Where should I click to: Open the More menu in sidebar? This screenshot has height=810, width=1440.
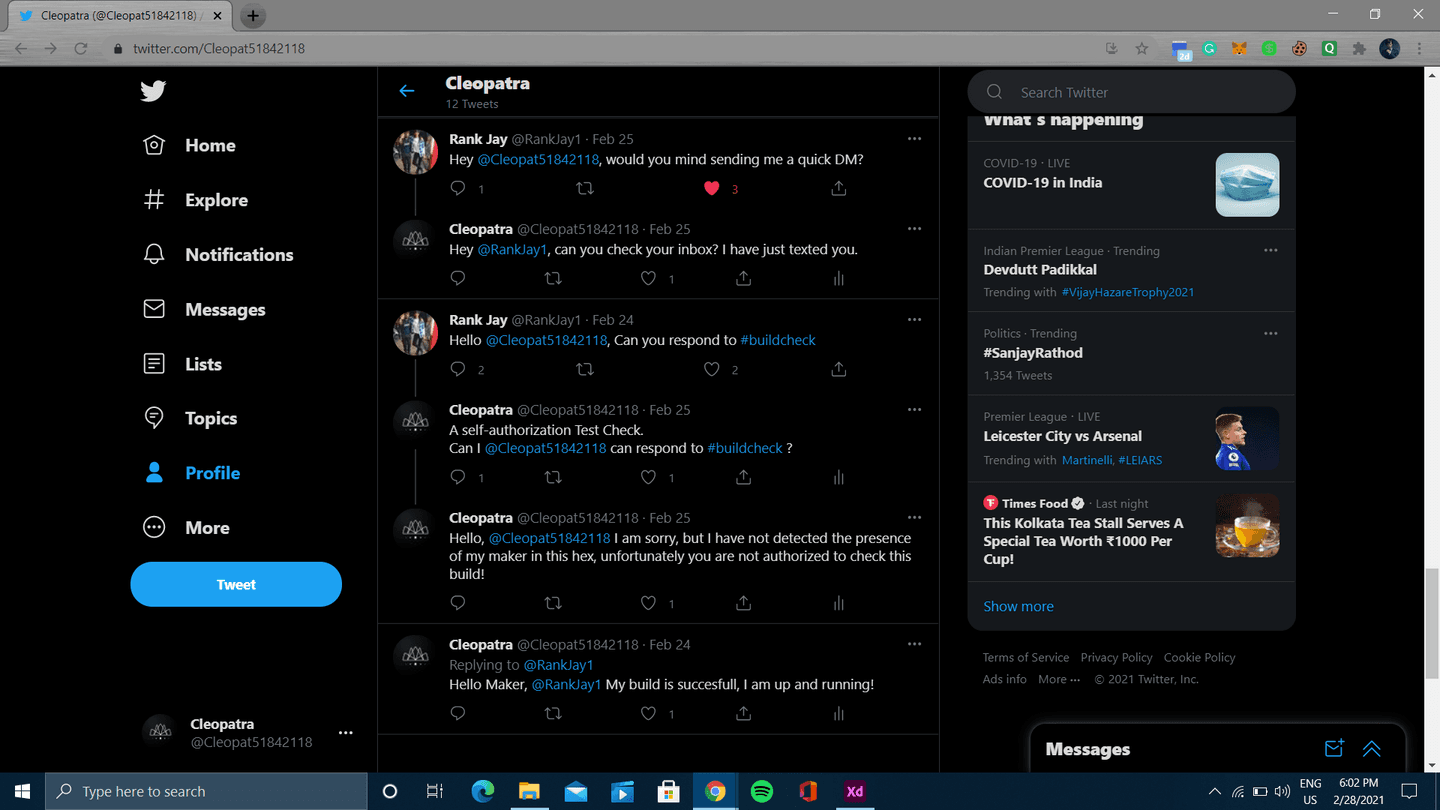click(x=187, y=528)
